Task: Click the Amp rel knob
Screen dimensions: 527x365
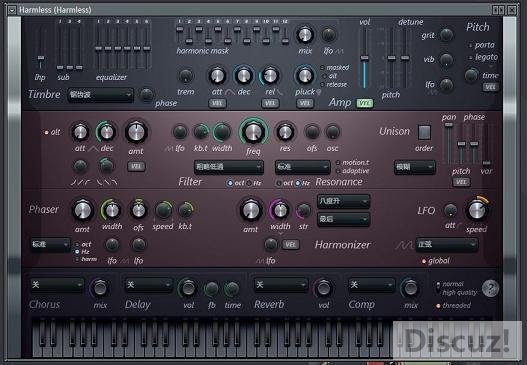Action: click(270, 76)
